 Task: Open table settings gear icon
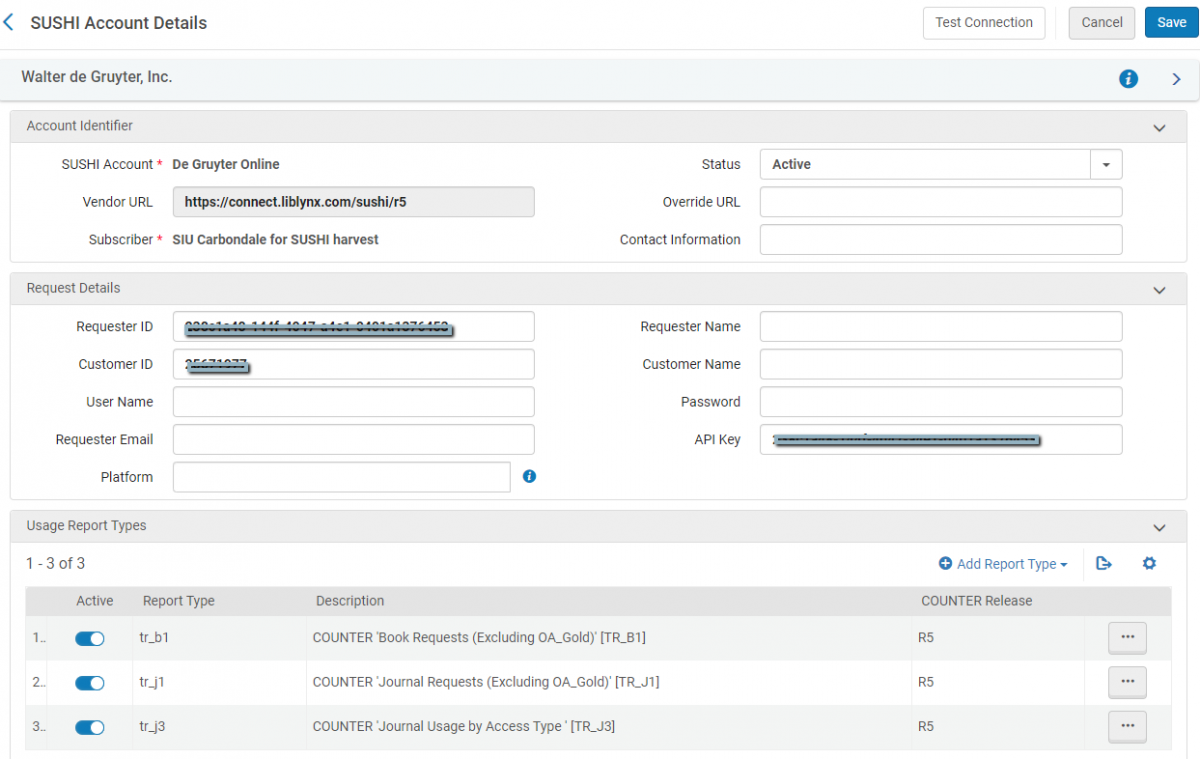click(x=1149, y=564)
